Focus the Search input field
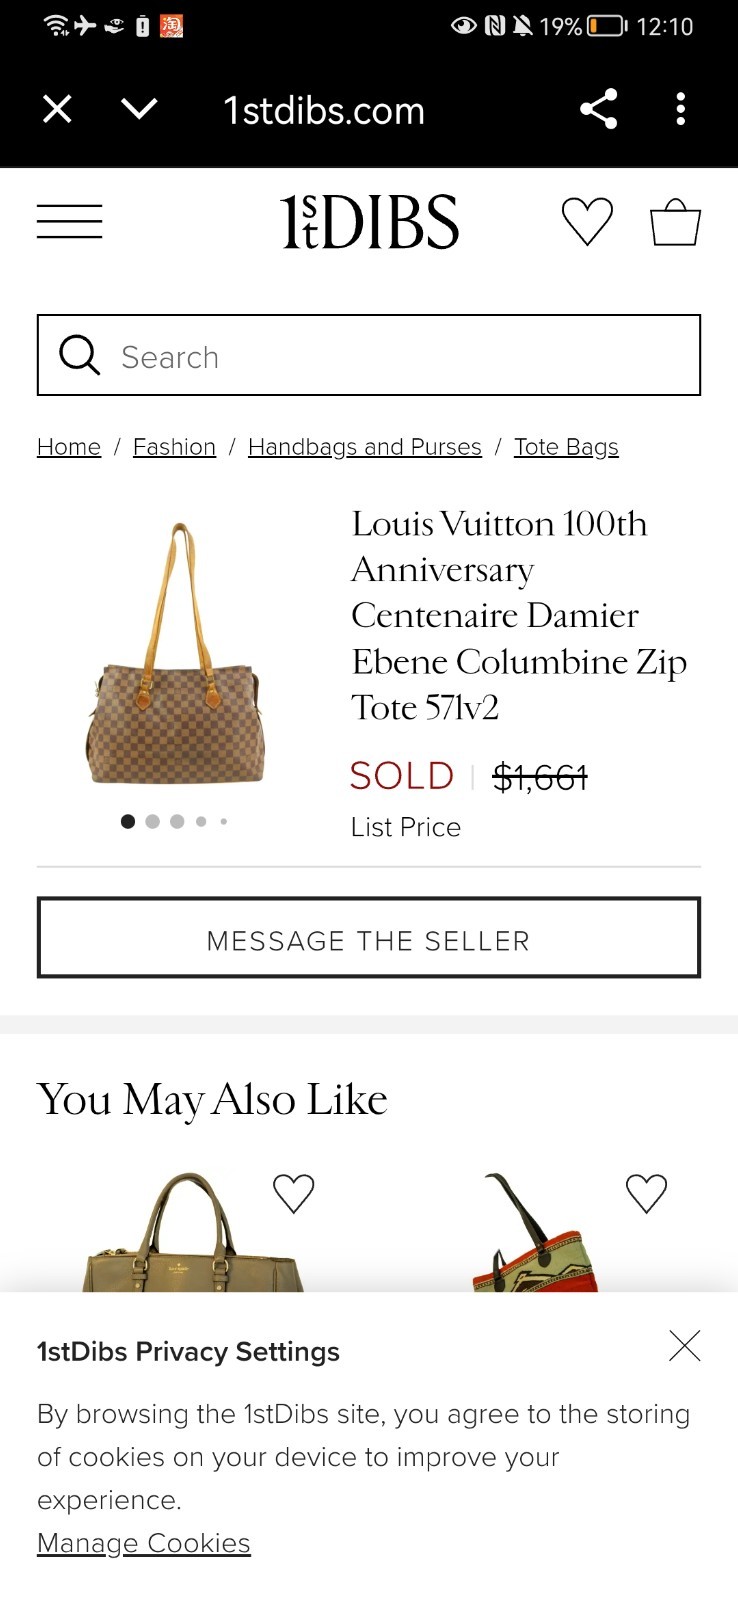738x1600 pixels. 400,356
